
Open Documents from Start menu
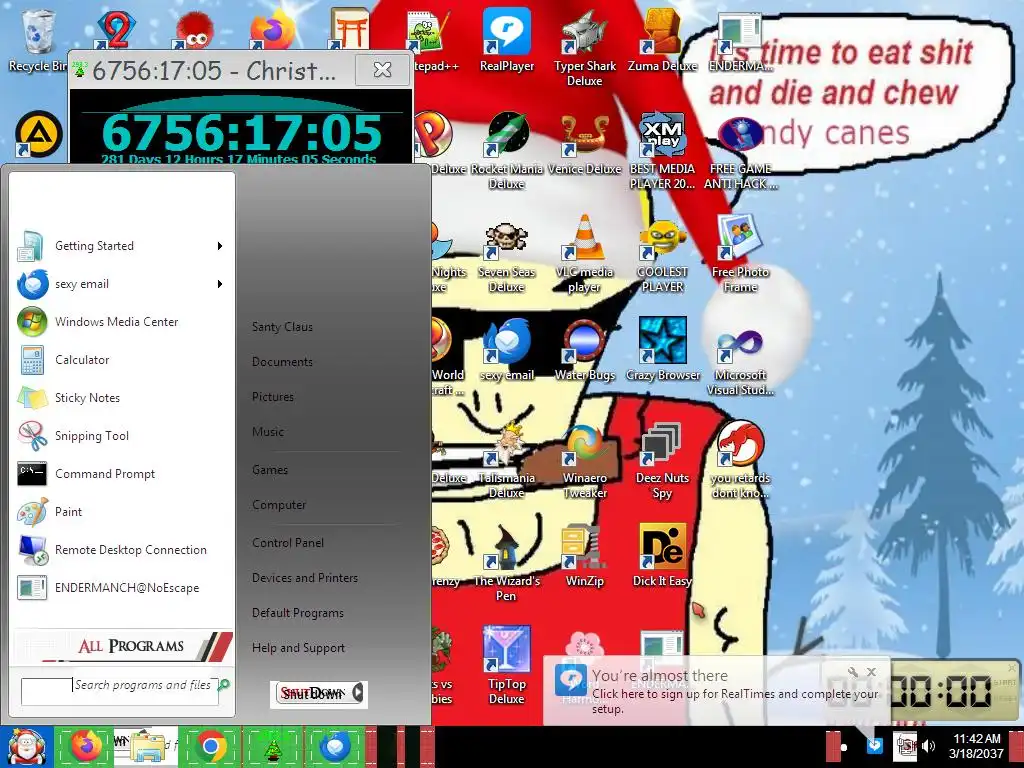282,362
